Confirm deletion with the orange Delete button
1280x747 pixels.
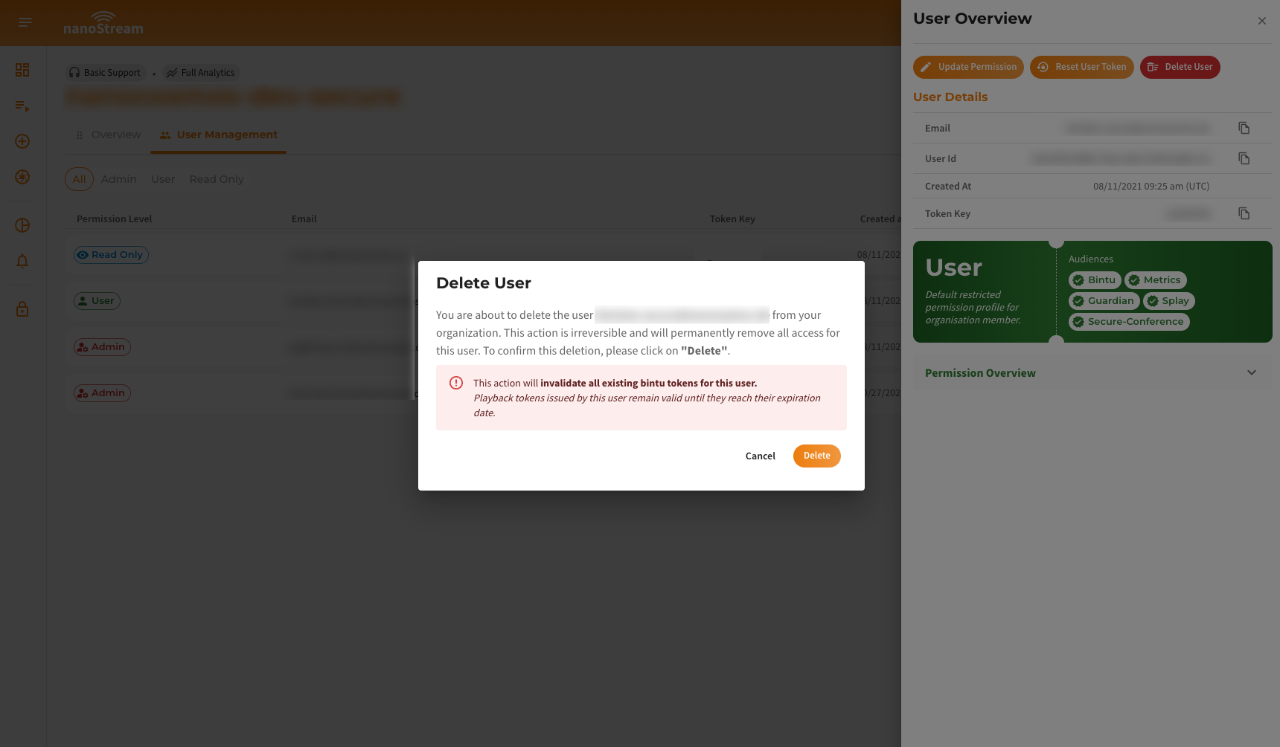click(x=817, y=455)
